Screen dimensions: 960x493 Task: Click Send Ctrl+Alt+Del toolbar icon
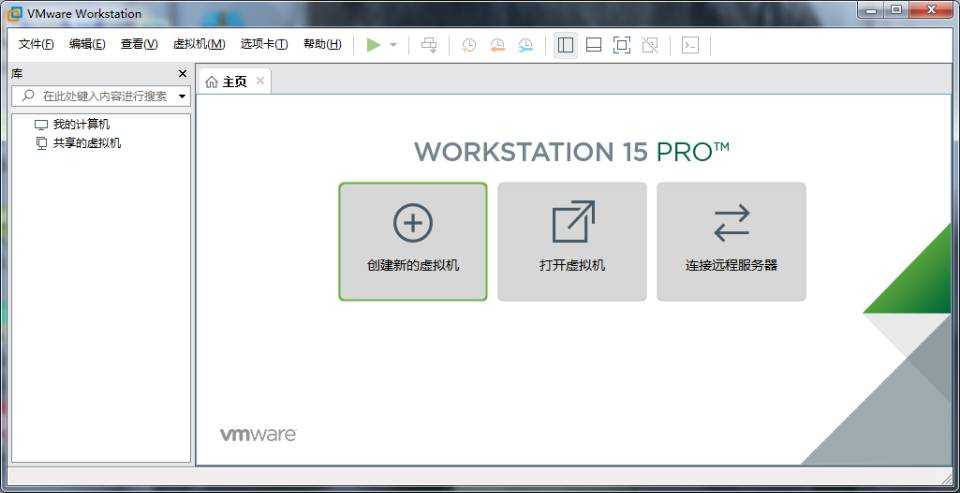point(430,45)
